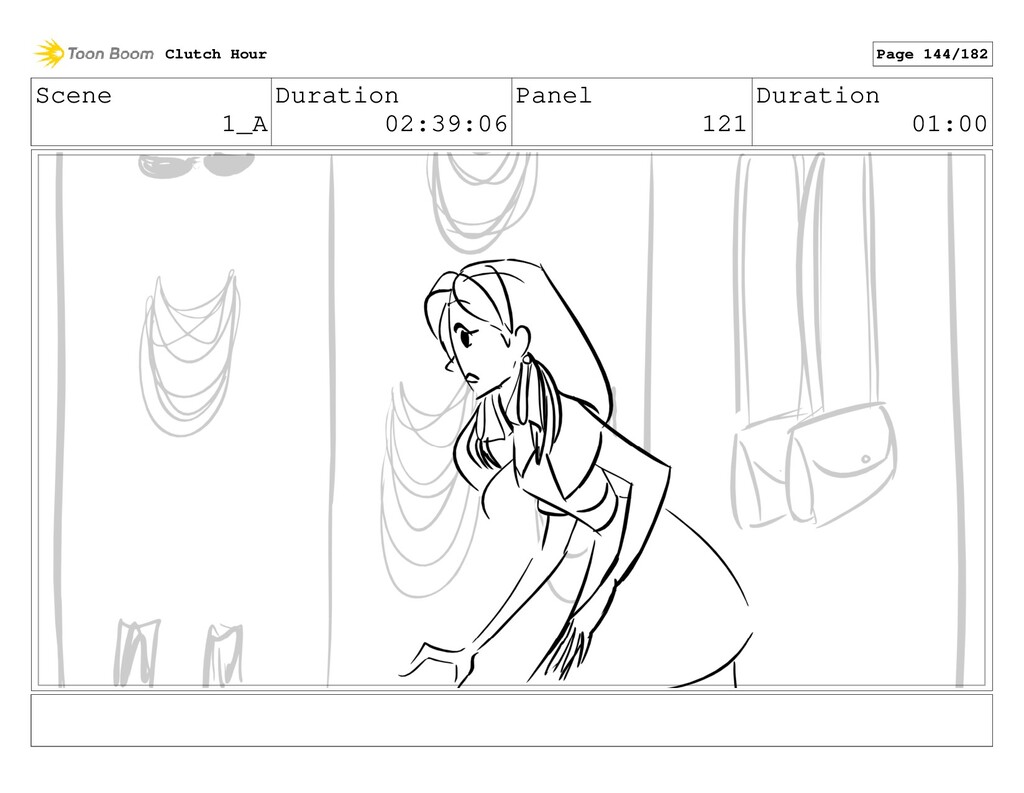Click the 'Panel' header label

(x=553, y=96)
